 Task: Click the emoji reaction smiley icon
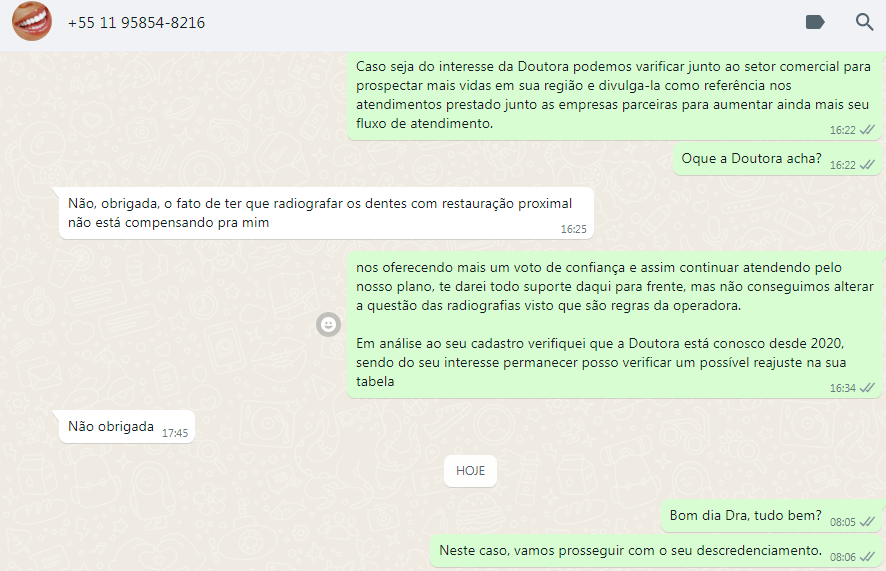328,324
